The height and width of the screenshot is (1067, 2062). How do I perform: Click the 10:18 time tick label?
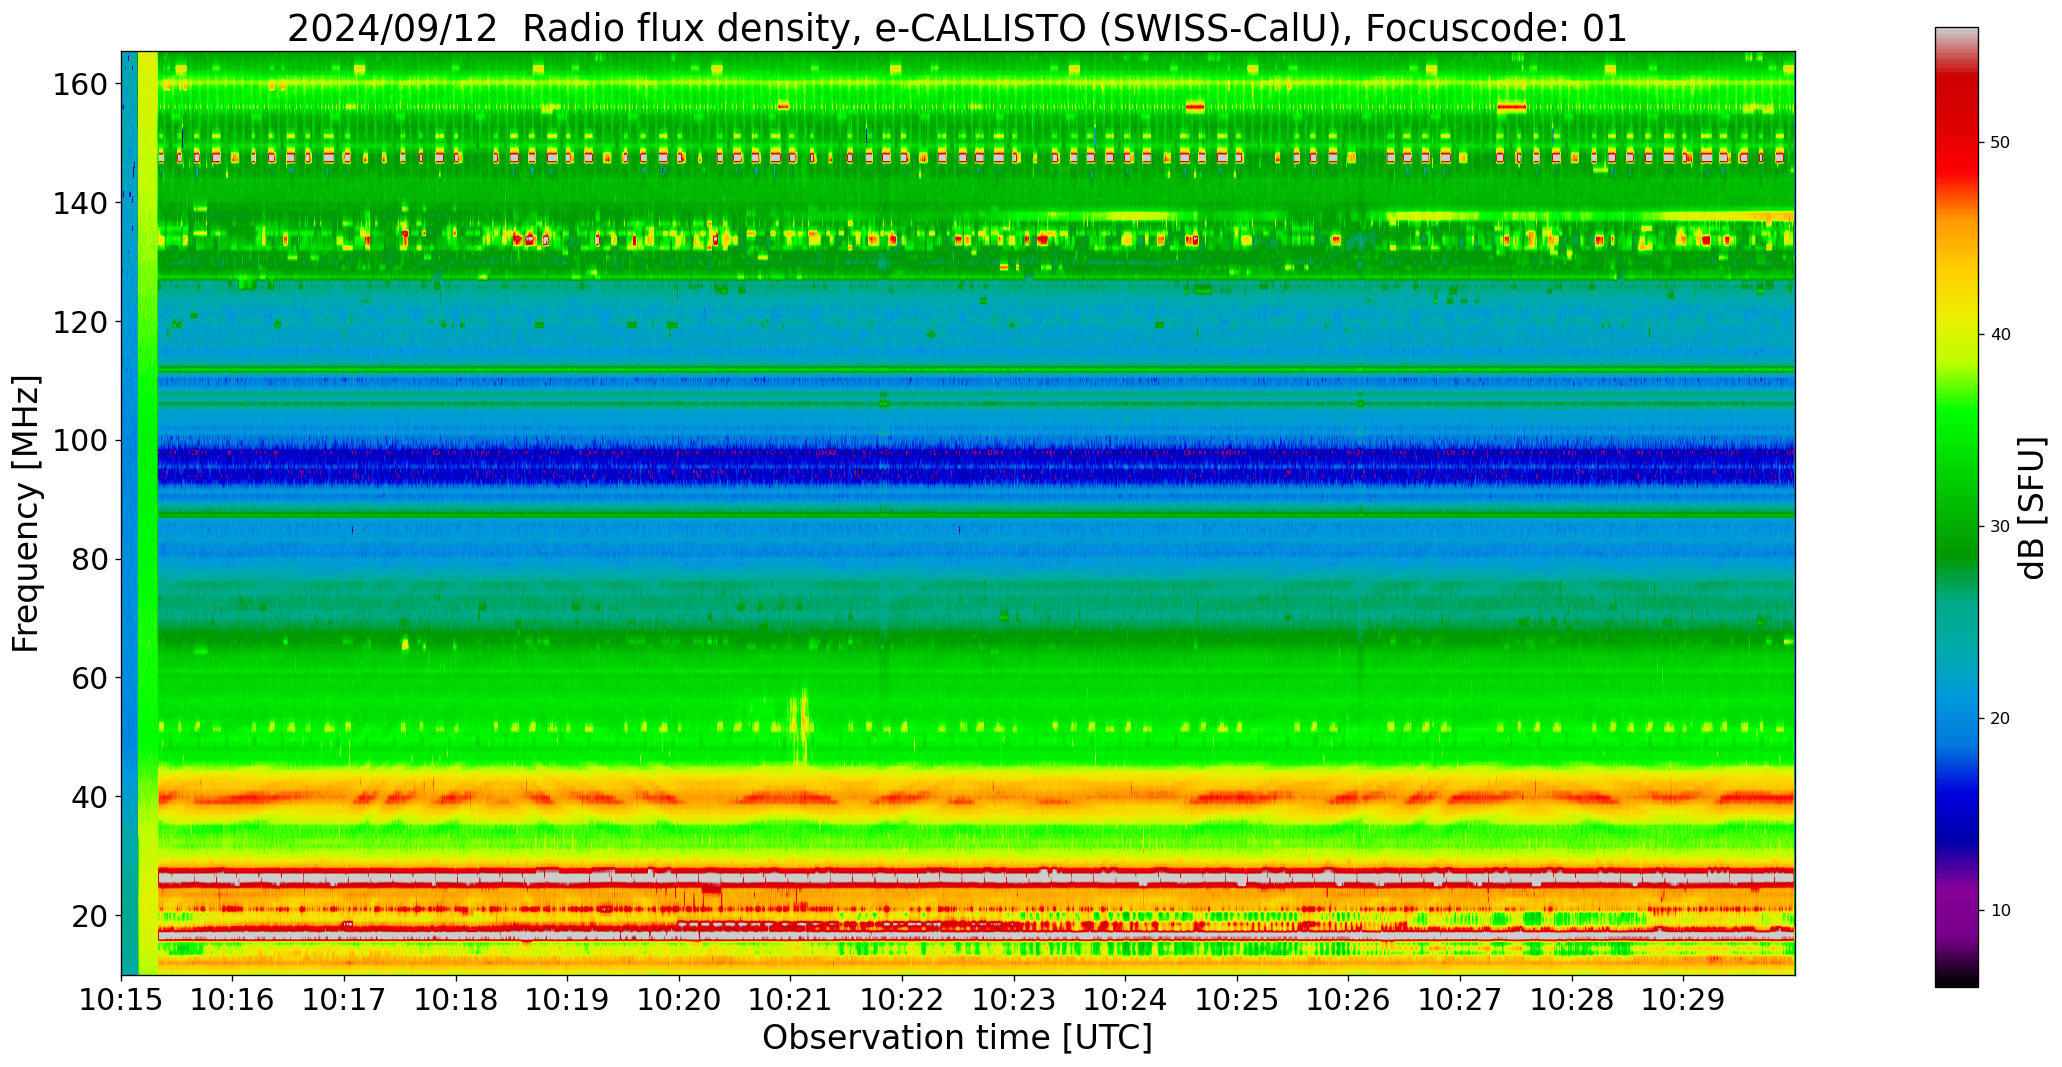[456, 1000]
